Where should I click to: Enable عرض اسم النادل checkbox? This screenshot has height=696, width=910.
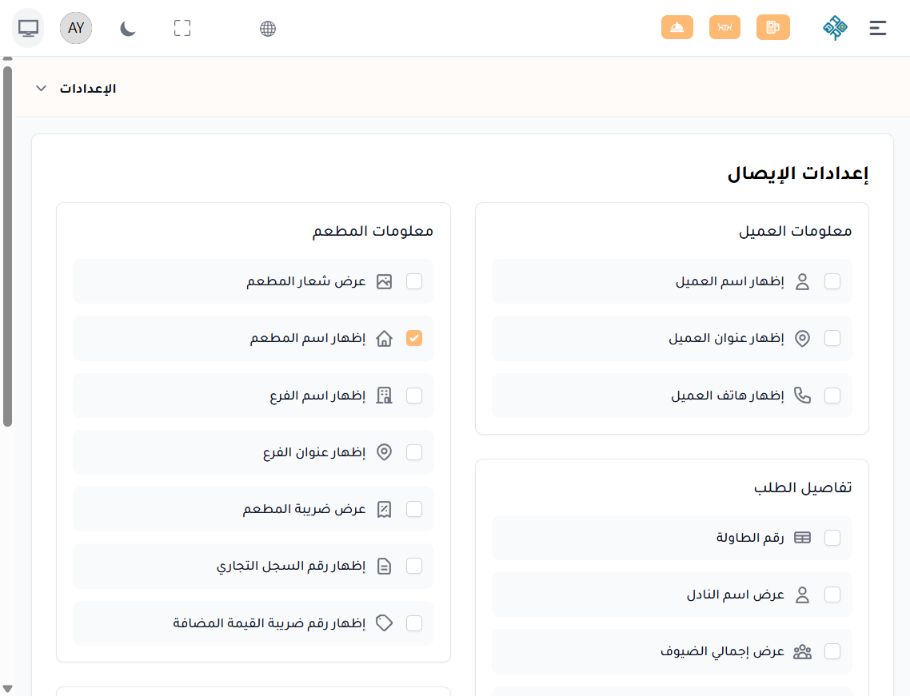pos(832,594)
